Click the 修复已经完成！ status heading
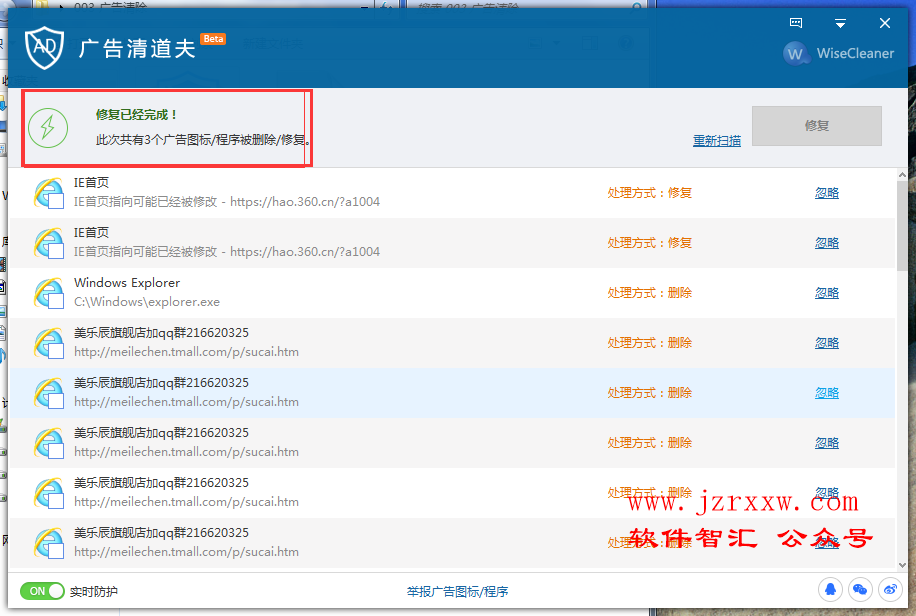916x616 pixels. click(x=136, y=115)
